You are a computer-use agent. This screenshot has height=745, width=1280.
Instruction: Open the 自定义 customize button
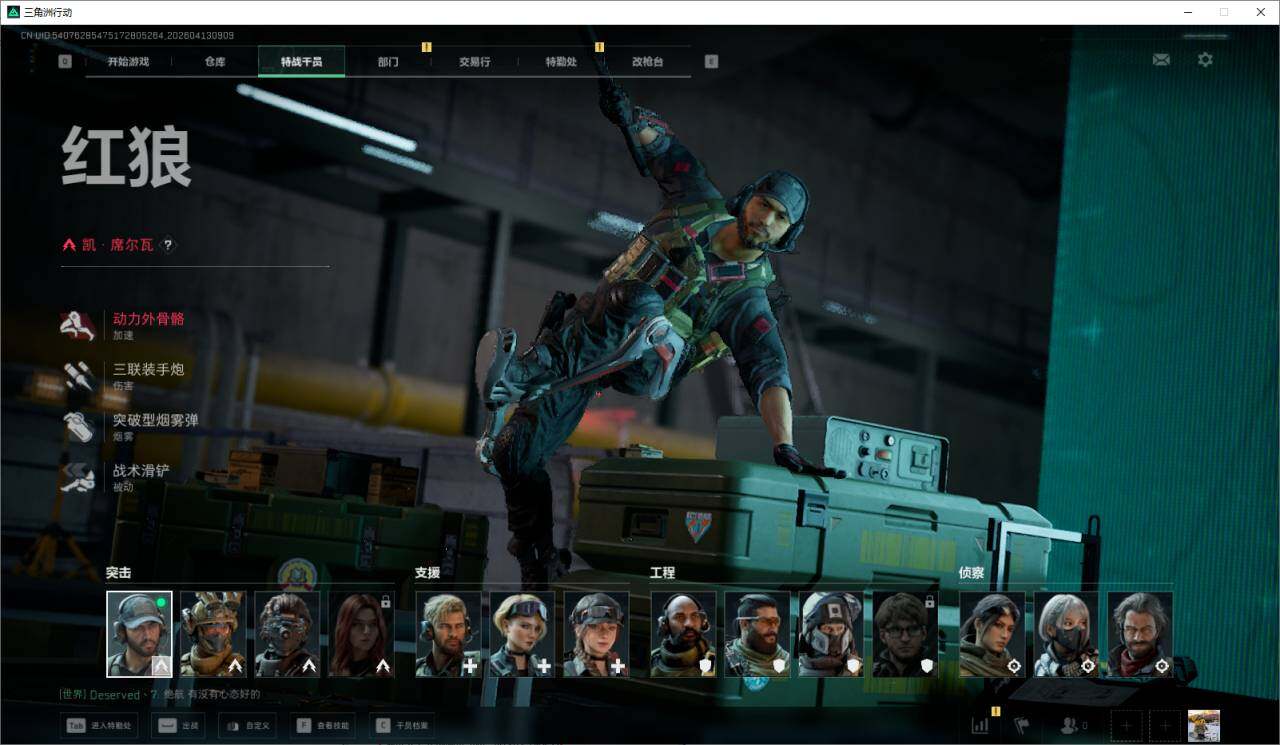coord(247,725)
